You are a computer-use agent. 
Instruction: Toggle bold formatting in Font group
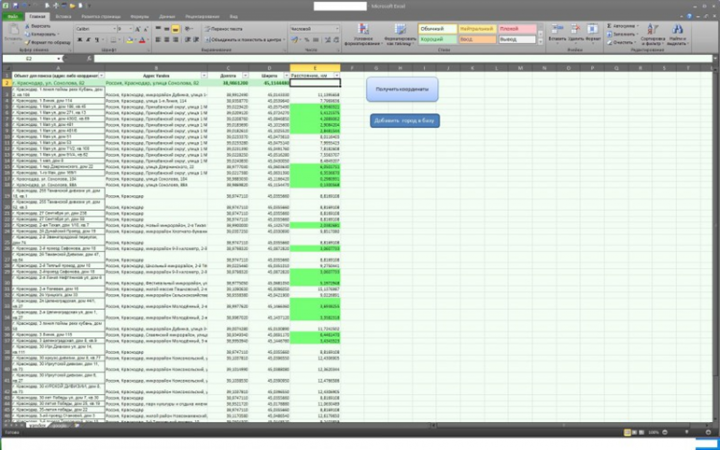point(80,40)
